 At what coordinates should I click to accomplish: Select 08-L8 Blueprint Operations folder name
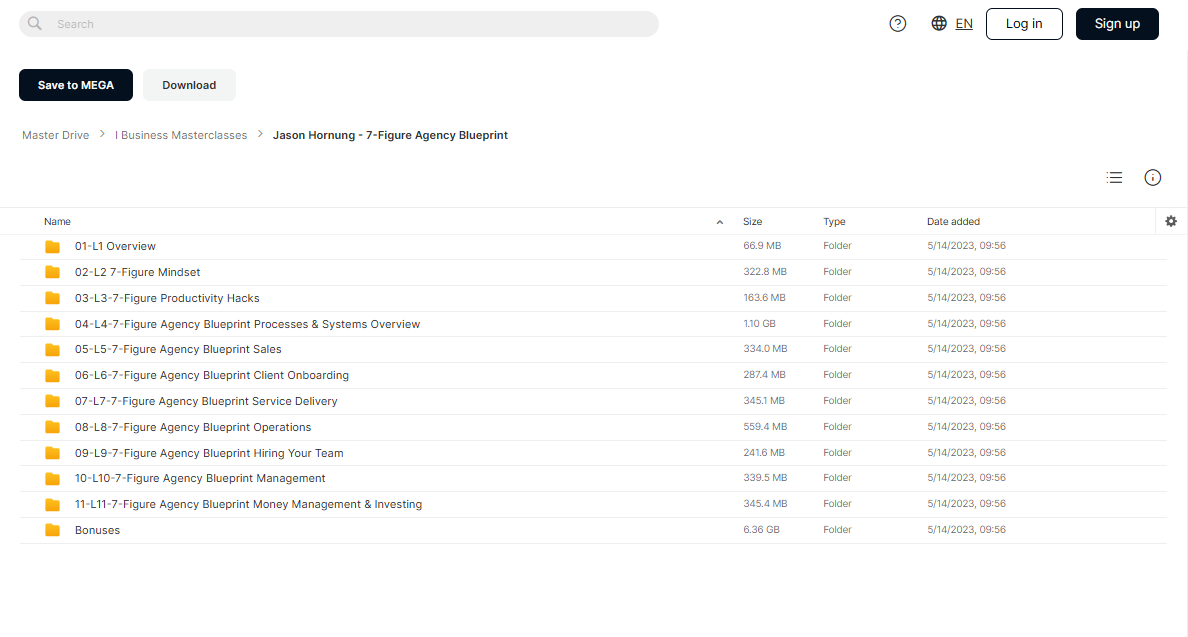192,427
